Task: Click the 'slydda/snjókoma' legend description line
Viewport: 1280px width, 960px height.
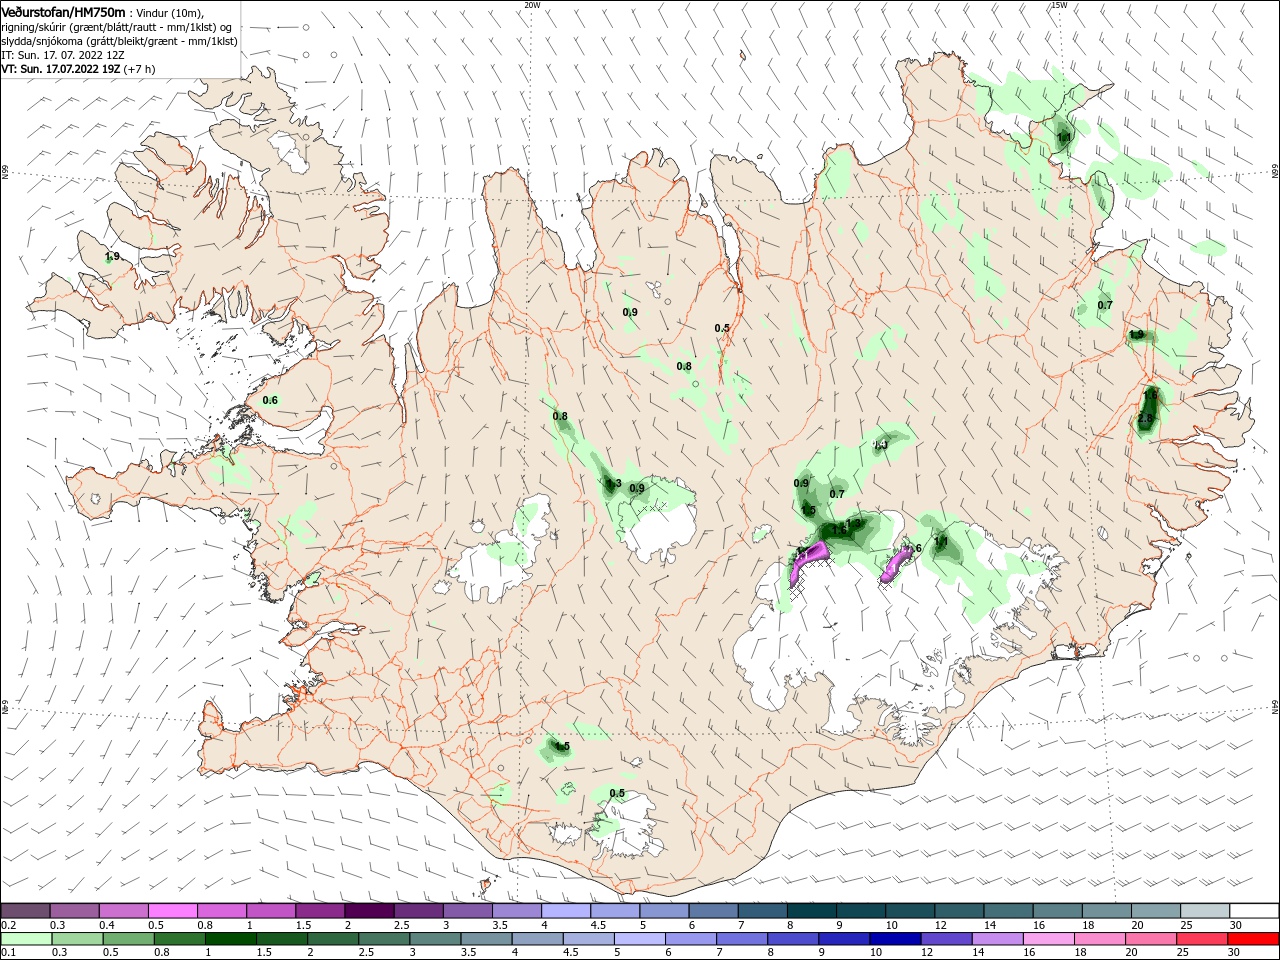Action: tap(119, 41)
